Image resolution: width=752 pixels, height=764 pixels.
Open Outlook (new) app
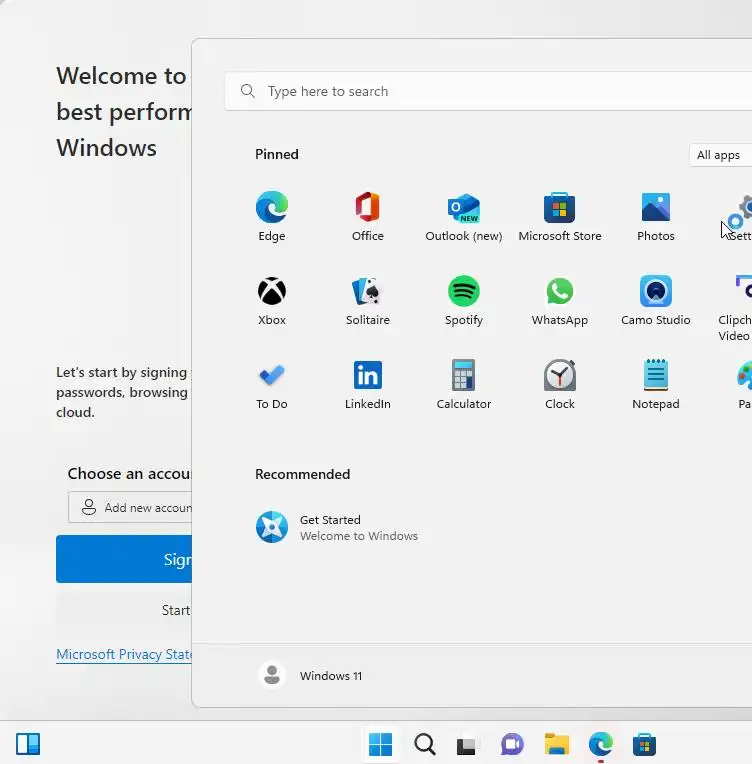(463, 217)
